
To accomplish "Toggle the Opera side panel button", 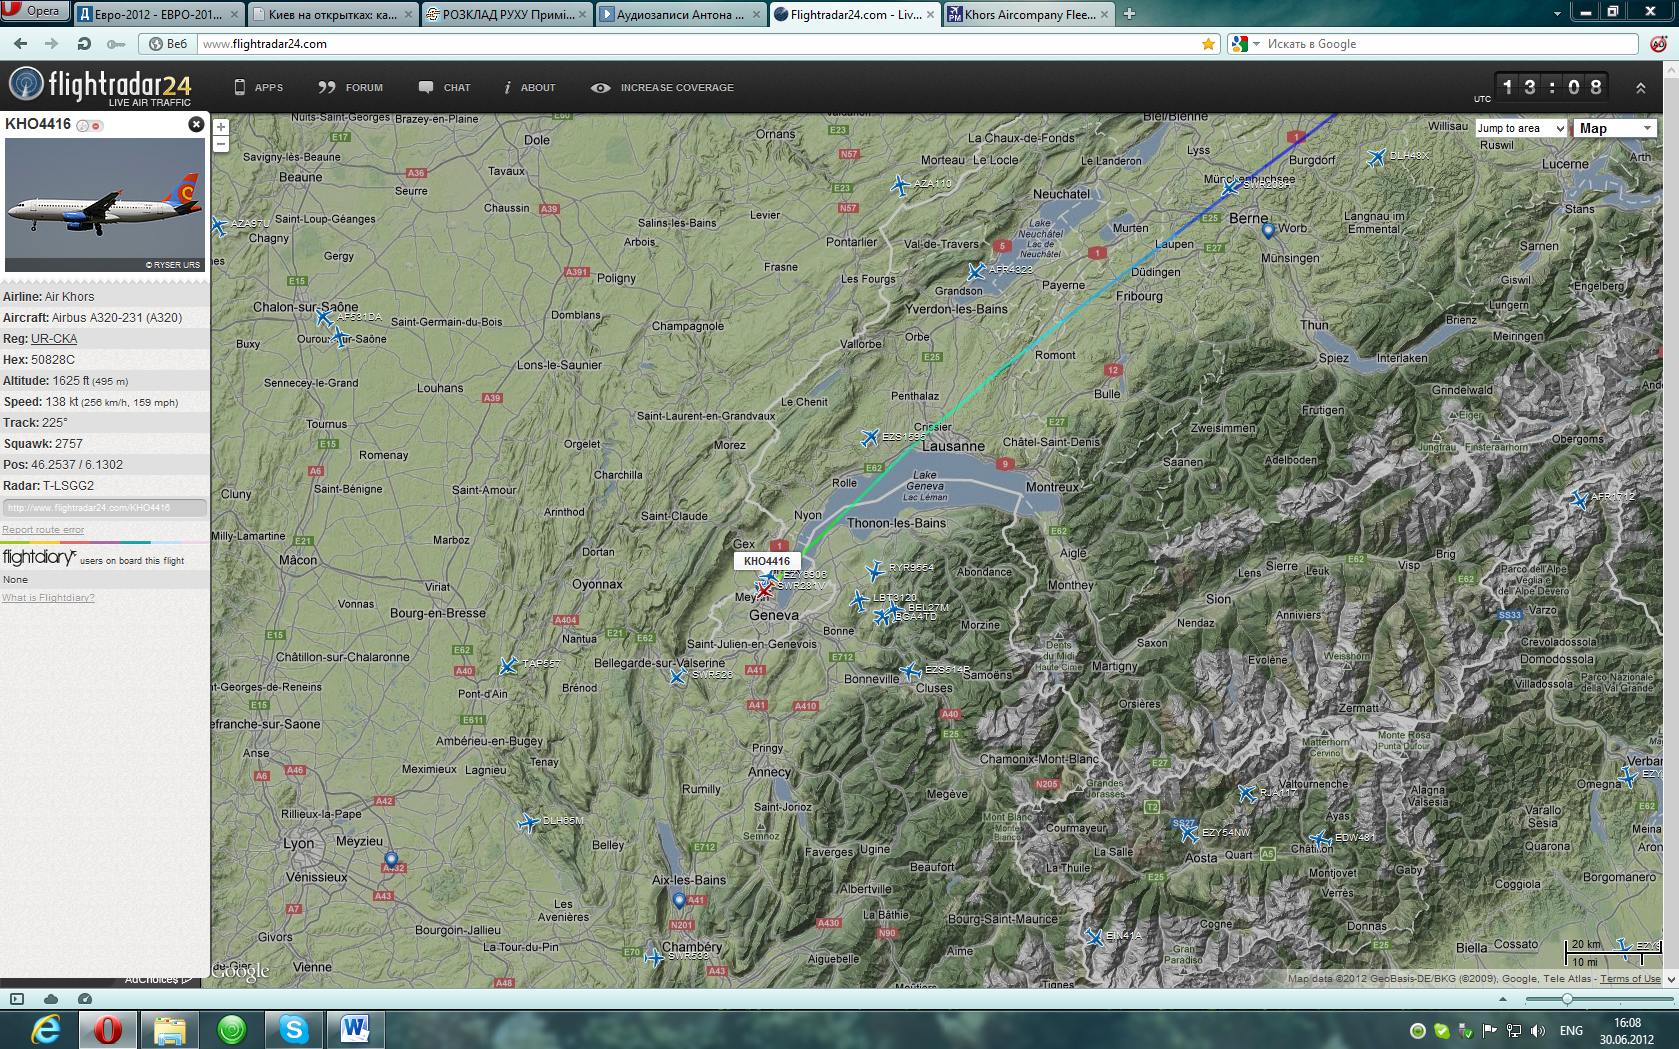I will [x=17, y=999].
